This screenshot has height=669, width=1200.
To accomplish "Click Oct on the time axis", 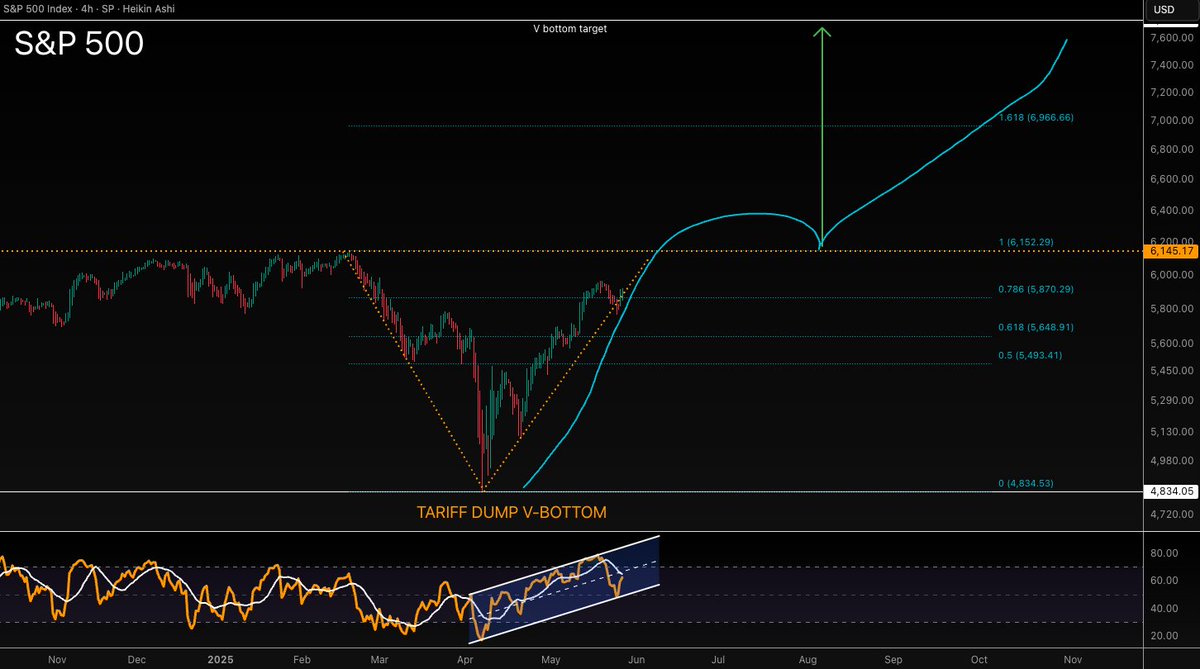I will (979, 660).
